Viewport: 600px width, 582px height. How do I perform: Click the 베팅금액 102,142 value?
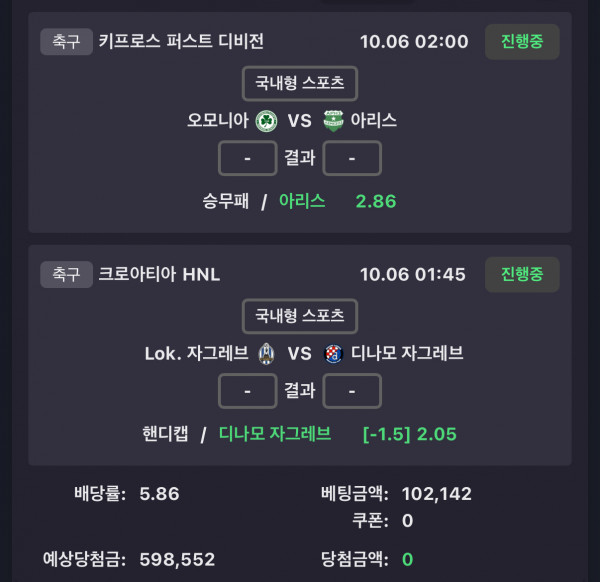436,493
